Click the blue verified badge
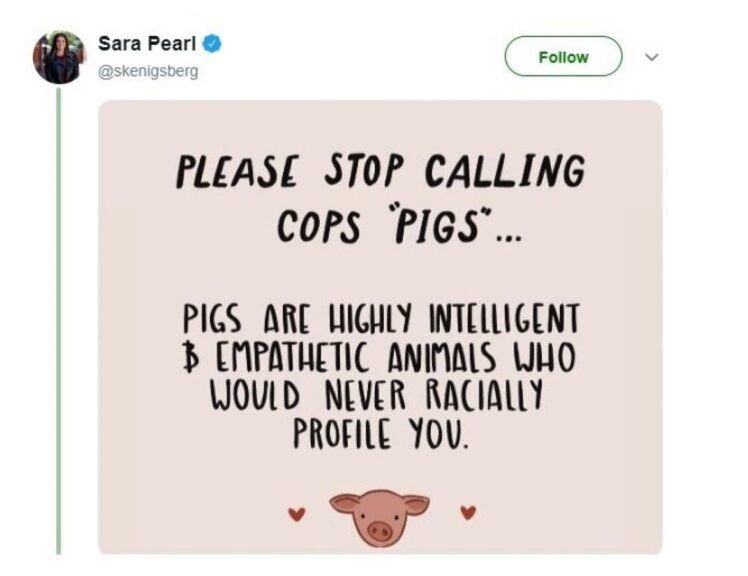The width and height of the screenshot is (748, 576). [213, 45]
